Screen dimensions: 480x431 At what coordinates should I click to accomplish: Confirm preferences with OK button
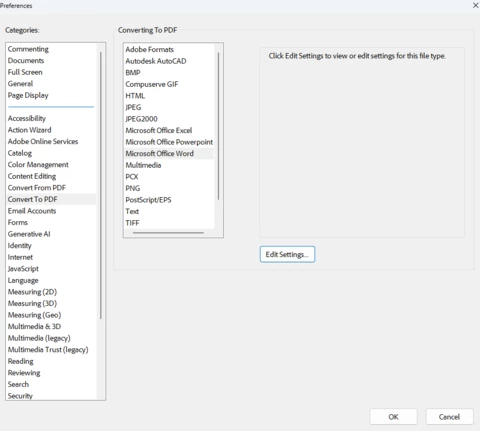393,417
